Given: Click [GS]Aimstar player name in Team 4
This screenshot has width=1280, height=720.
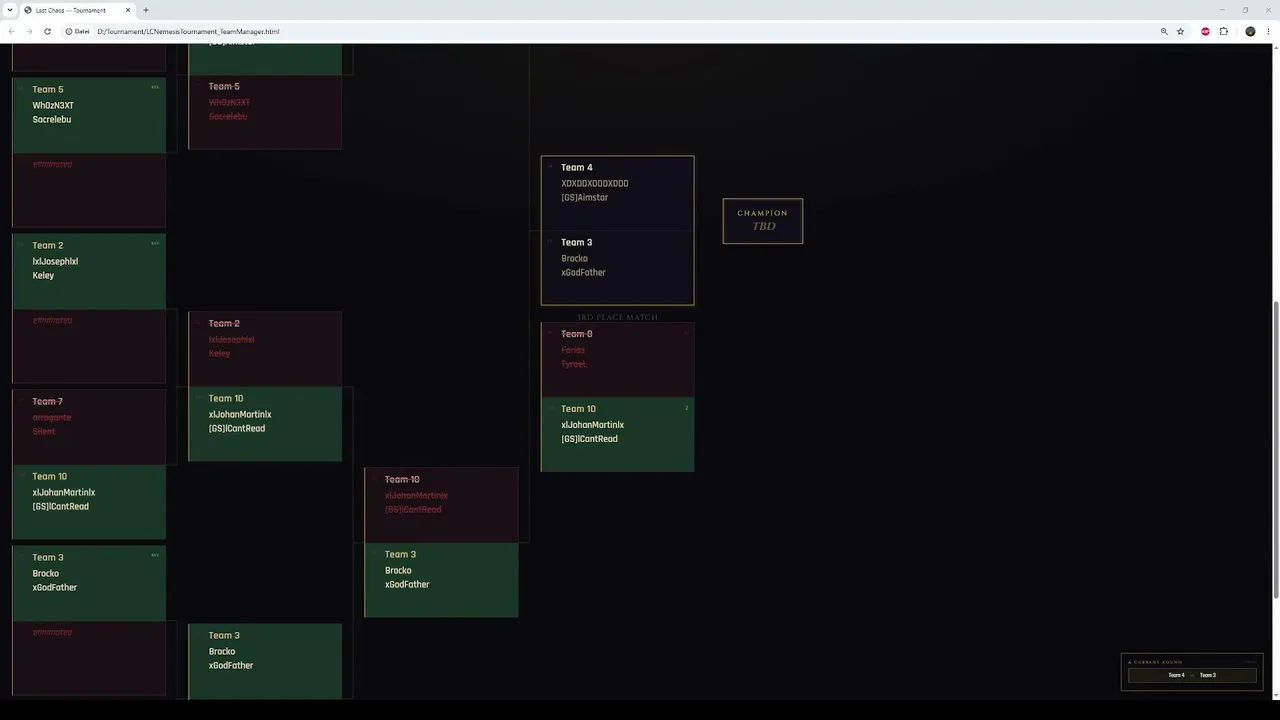Looking at the screenshot, I should point(585,197).
